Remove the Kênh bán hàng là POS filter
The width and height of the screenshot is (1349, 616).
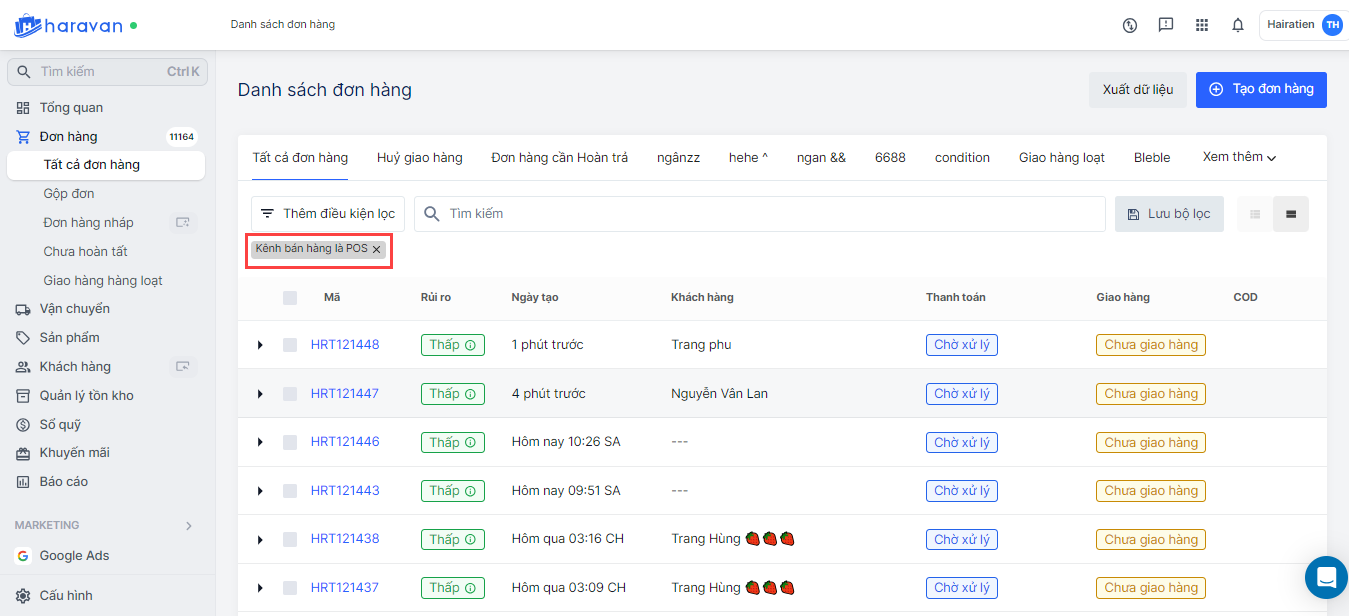(x=377, y=250)
